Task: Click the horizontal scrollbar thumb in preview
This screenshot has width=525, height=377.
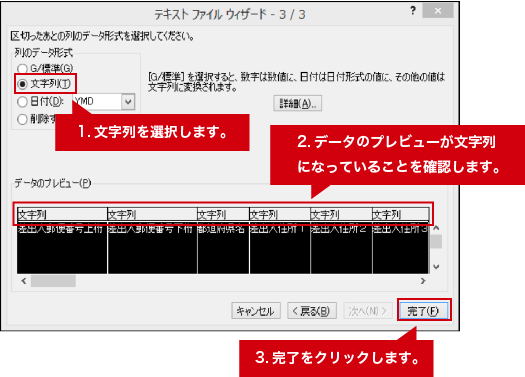Action: [x=53, y=281]
